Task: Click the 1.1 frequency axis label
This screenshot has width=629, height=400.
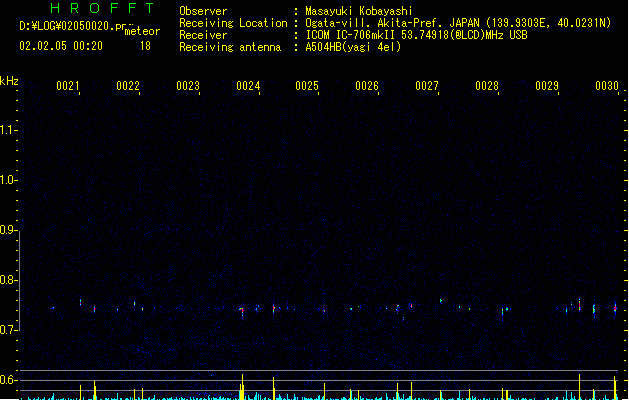Action: [x=7, y=130]
